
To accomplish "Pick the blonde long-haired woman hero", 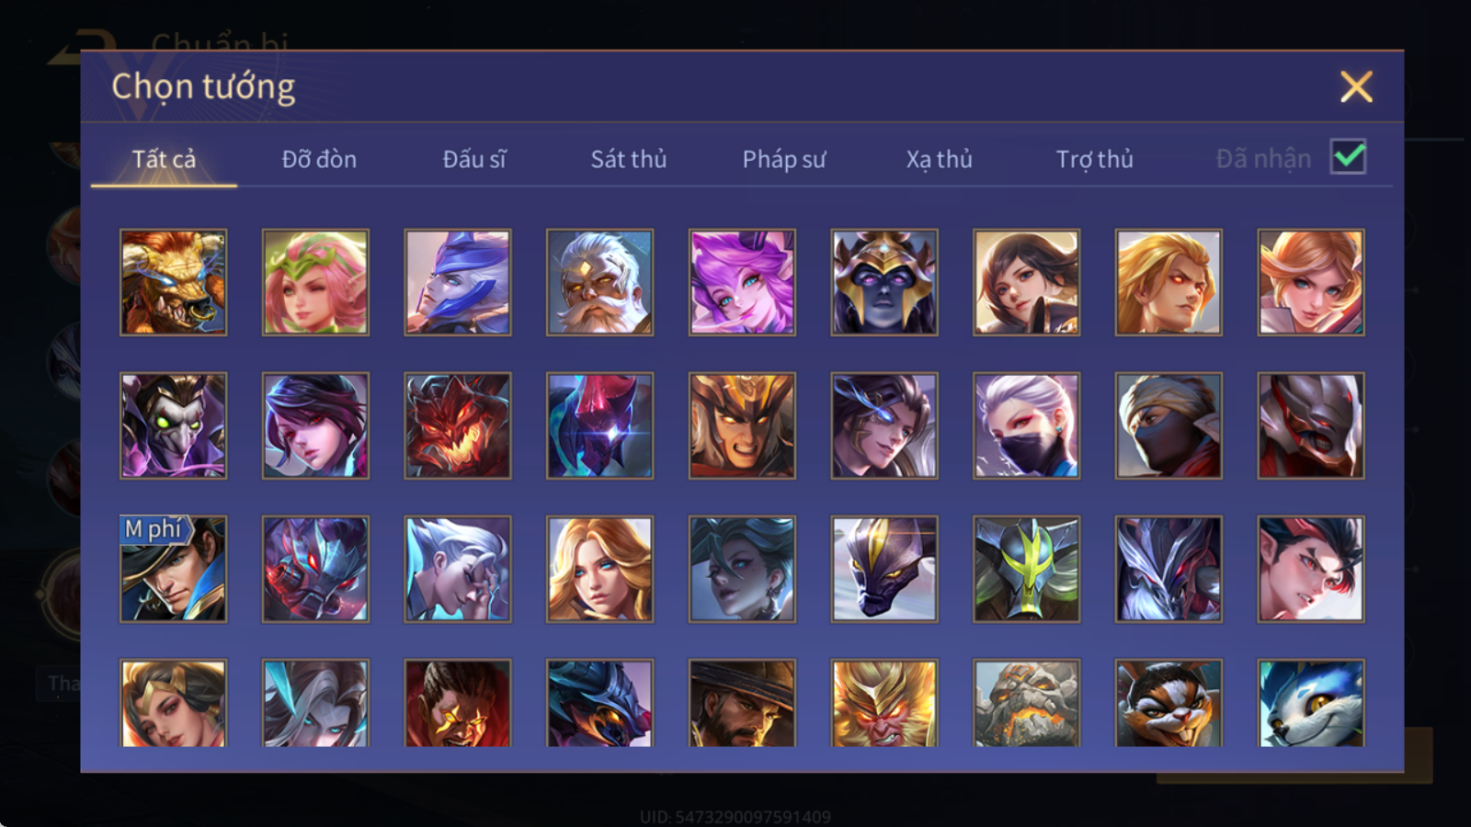I will (x=599, y=569).
